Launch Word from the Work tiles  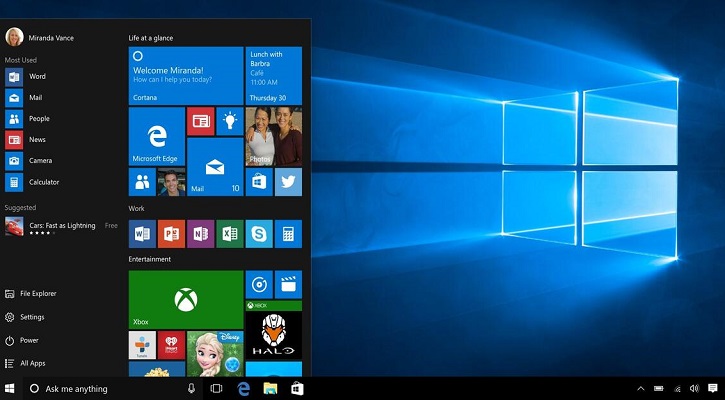[x=142, y=234]
